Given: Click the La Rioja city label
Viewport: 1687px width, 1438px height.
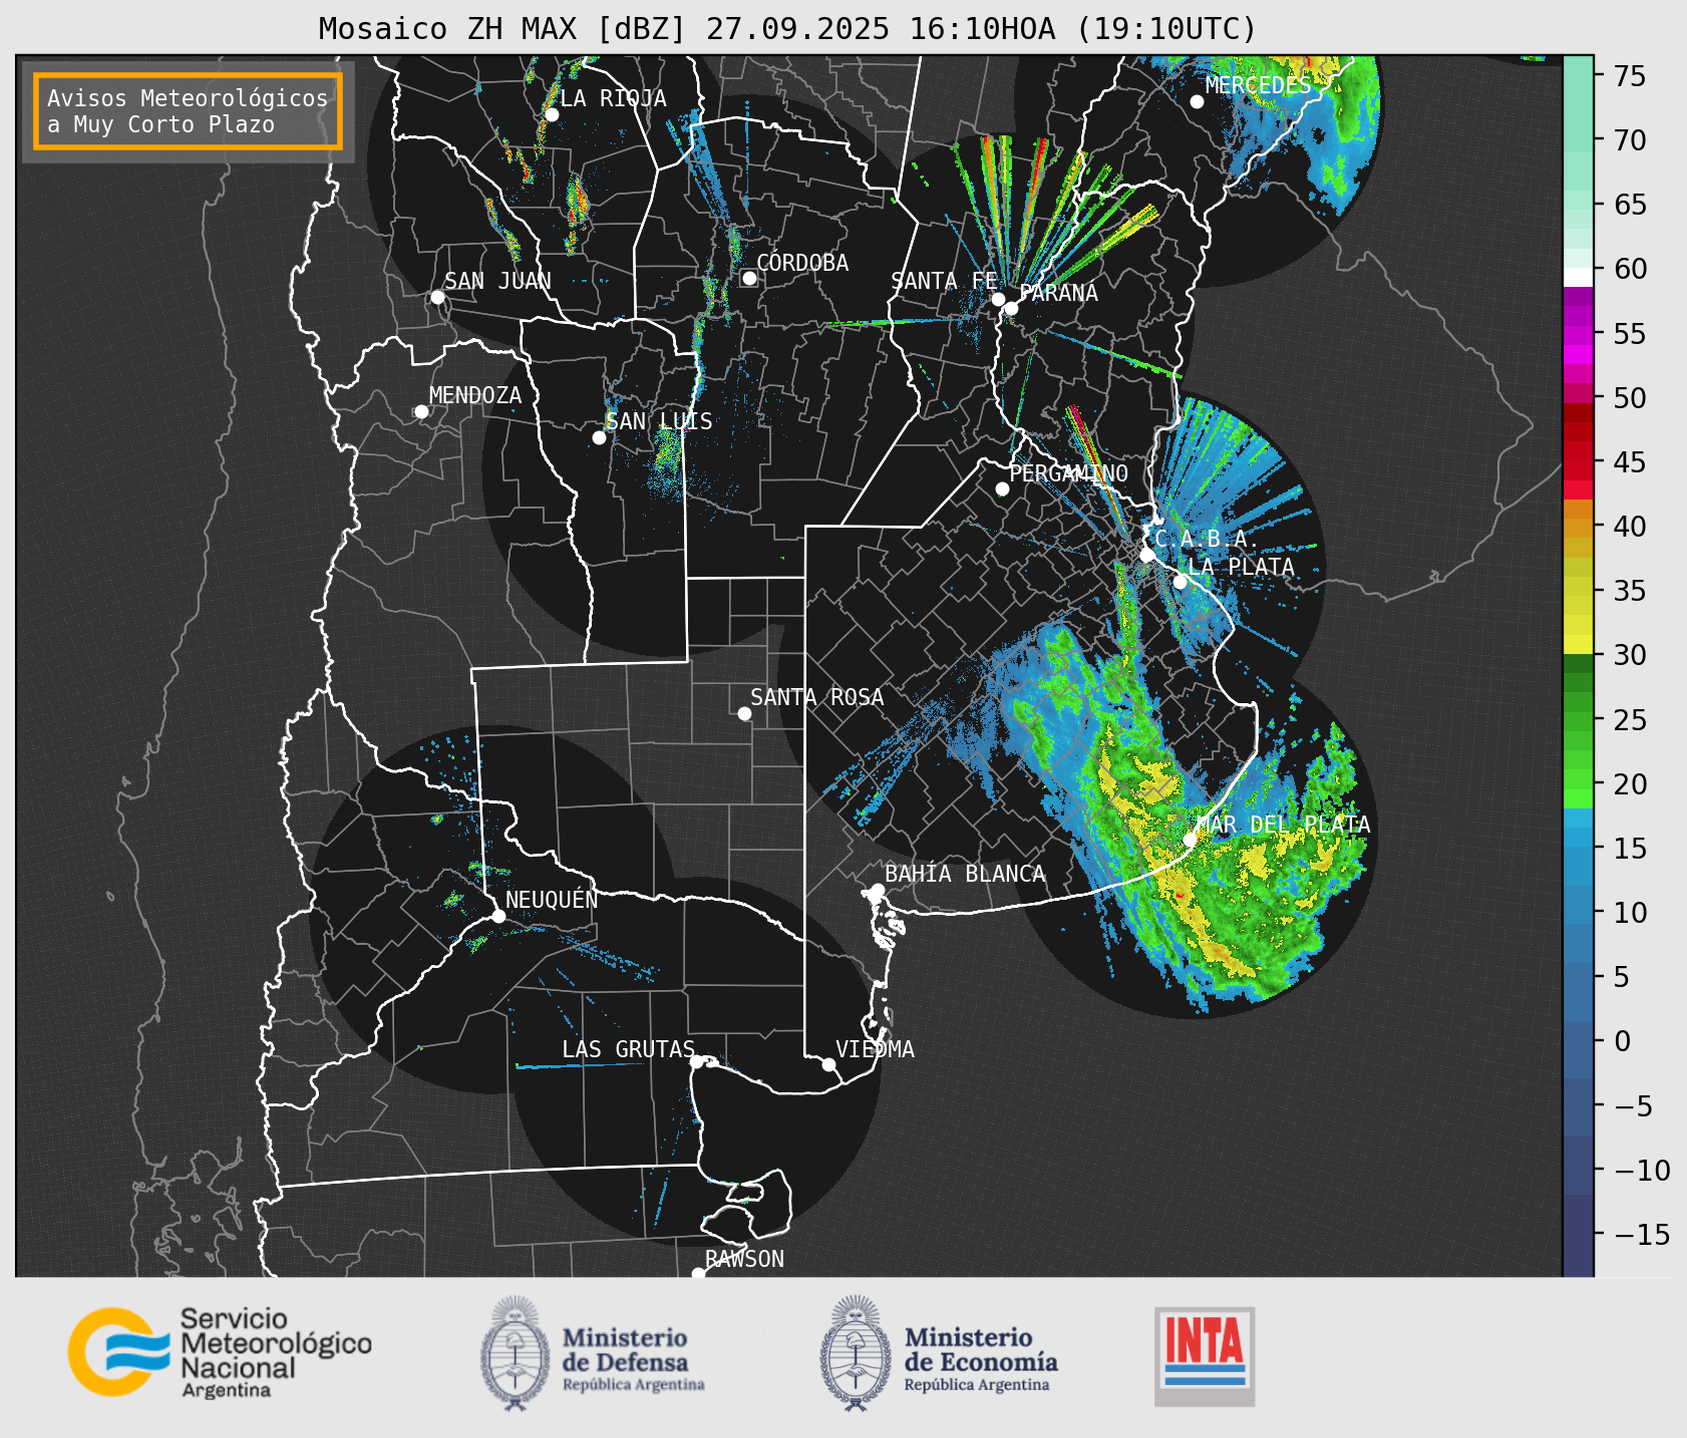Looking at the screenshot, I should pyautogui.click(x=612, y=98).
